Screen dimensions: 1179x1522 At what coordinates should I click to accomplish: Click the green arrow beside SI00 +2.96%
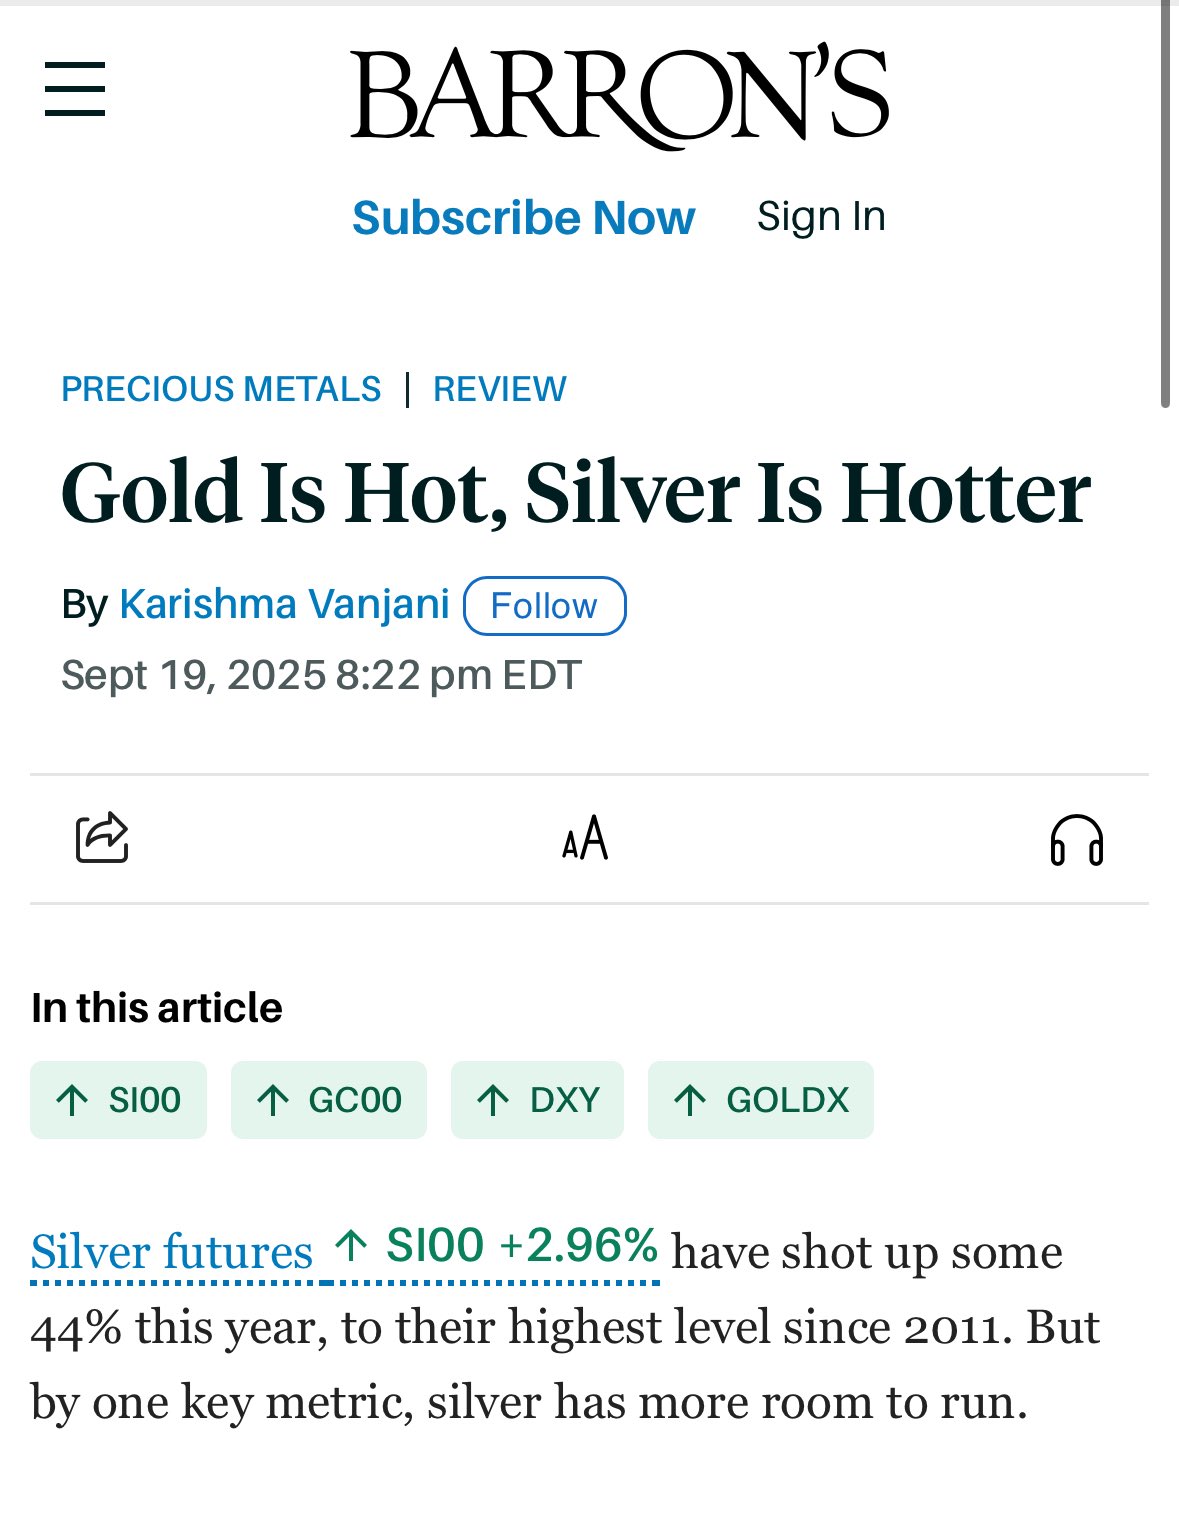(351, 1246)
